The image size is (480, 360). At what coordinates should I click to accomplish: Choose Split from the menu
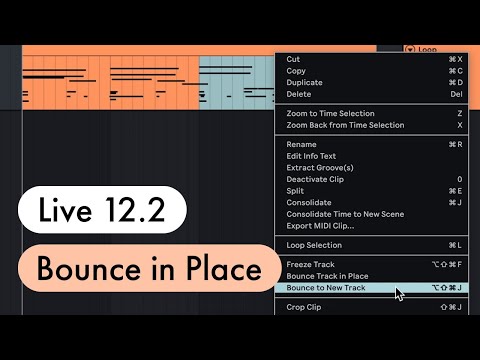tap(371, 191)
